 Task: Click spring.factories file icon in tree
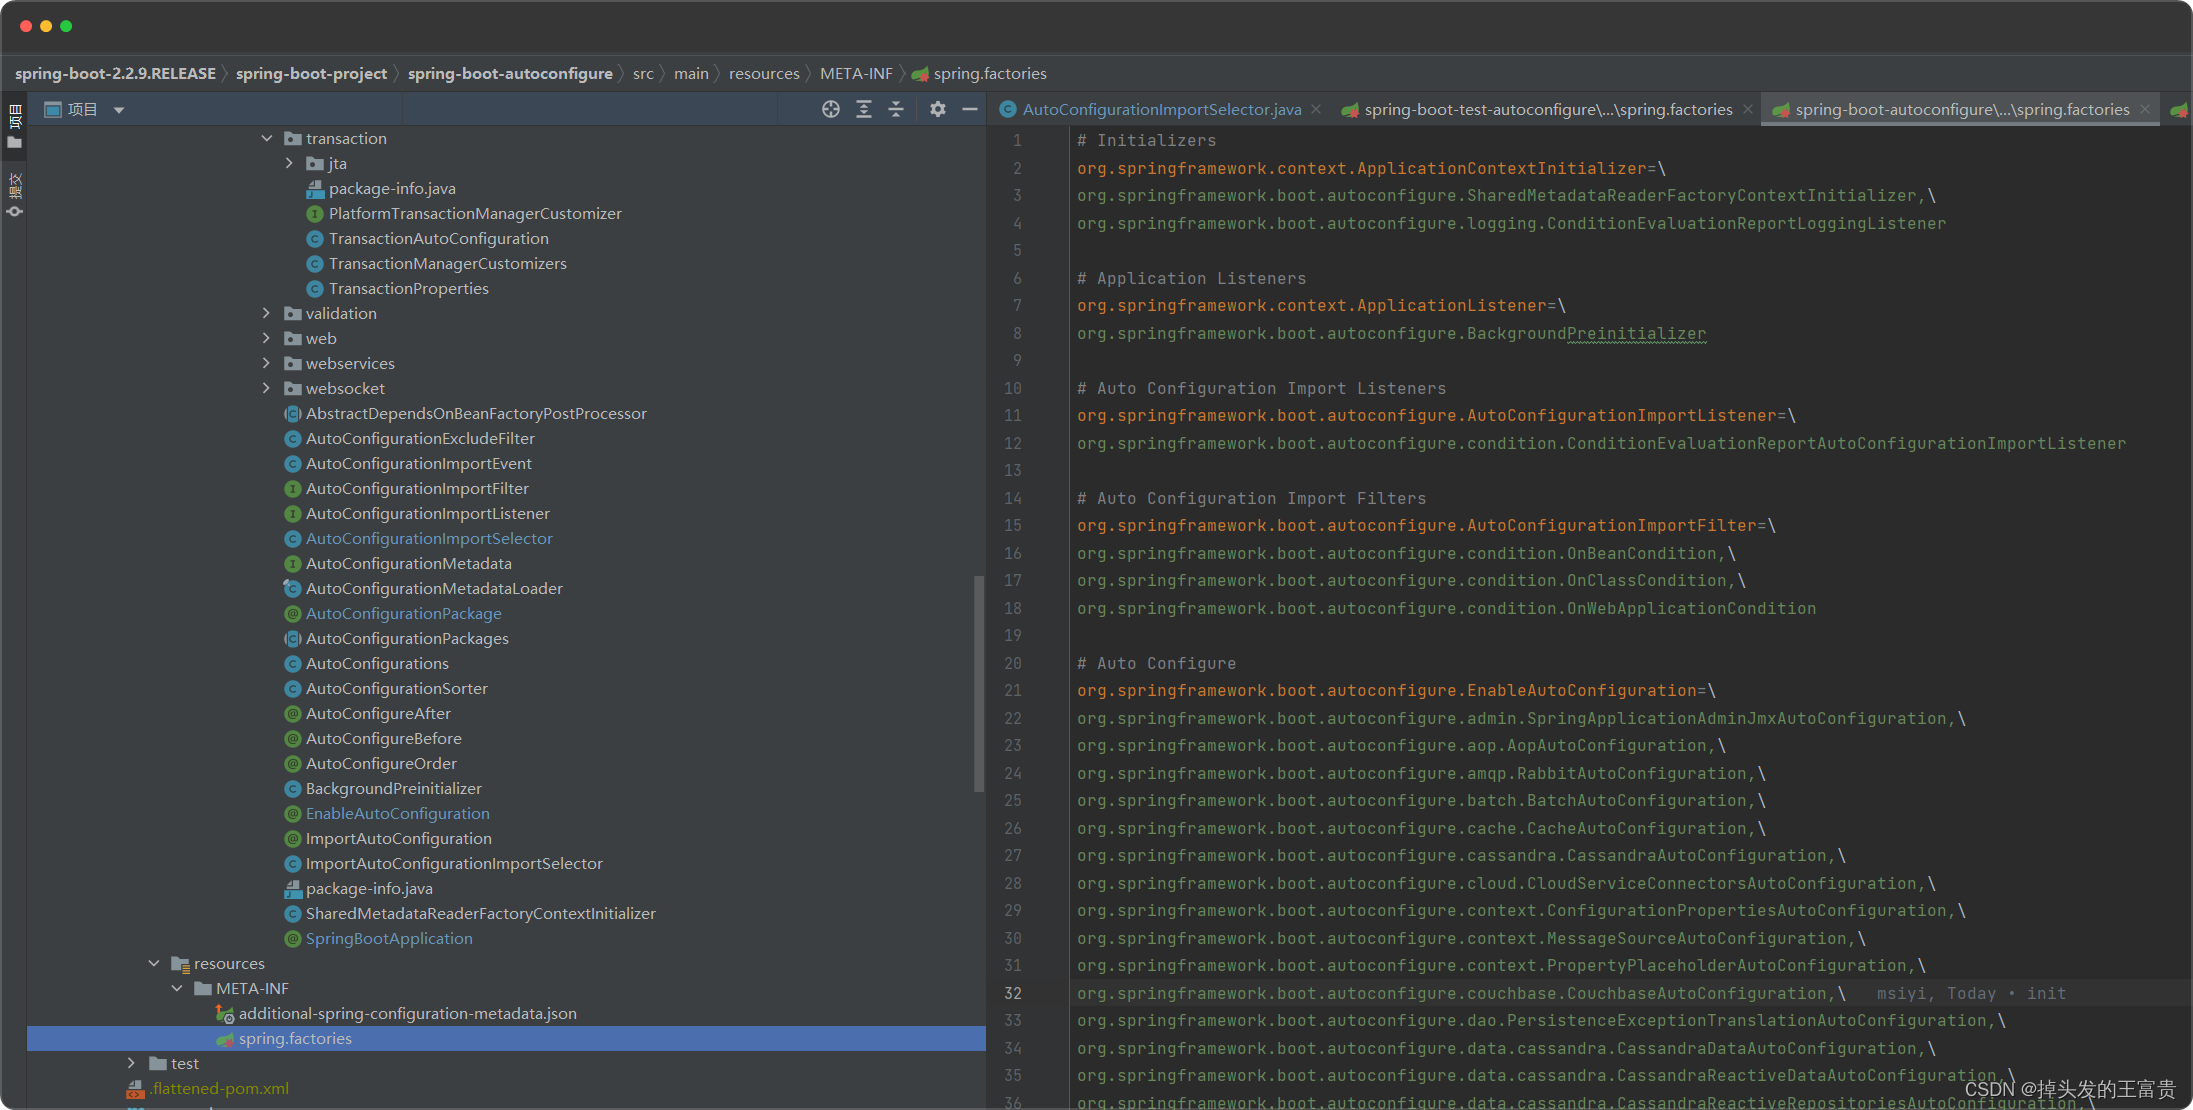point(225,1039)
